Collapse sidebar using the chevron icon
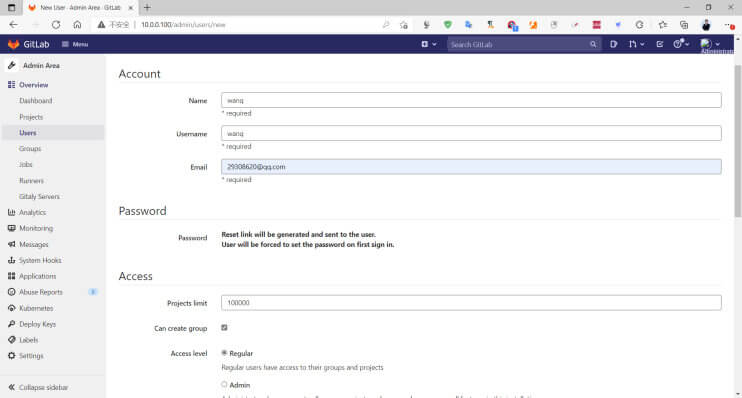742x398 pixels. [11, 388]
